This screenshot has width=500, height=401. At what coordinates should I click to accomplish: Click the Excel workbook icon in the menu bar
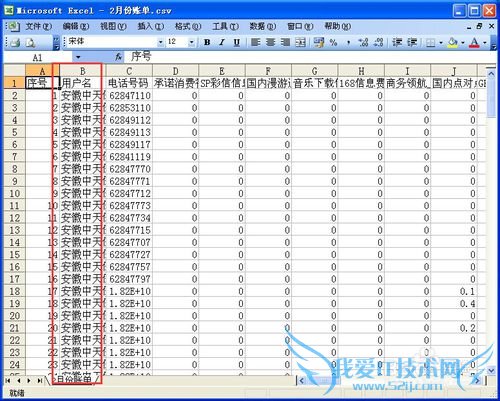tap(14, 26)
